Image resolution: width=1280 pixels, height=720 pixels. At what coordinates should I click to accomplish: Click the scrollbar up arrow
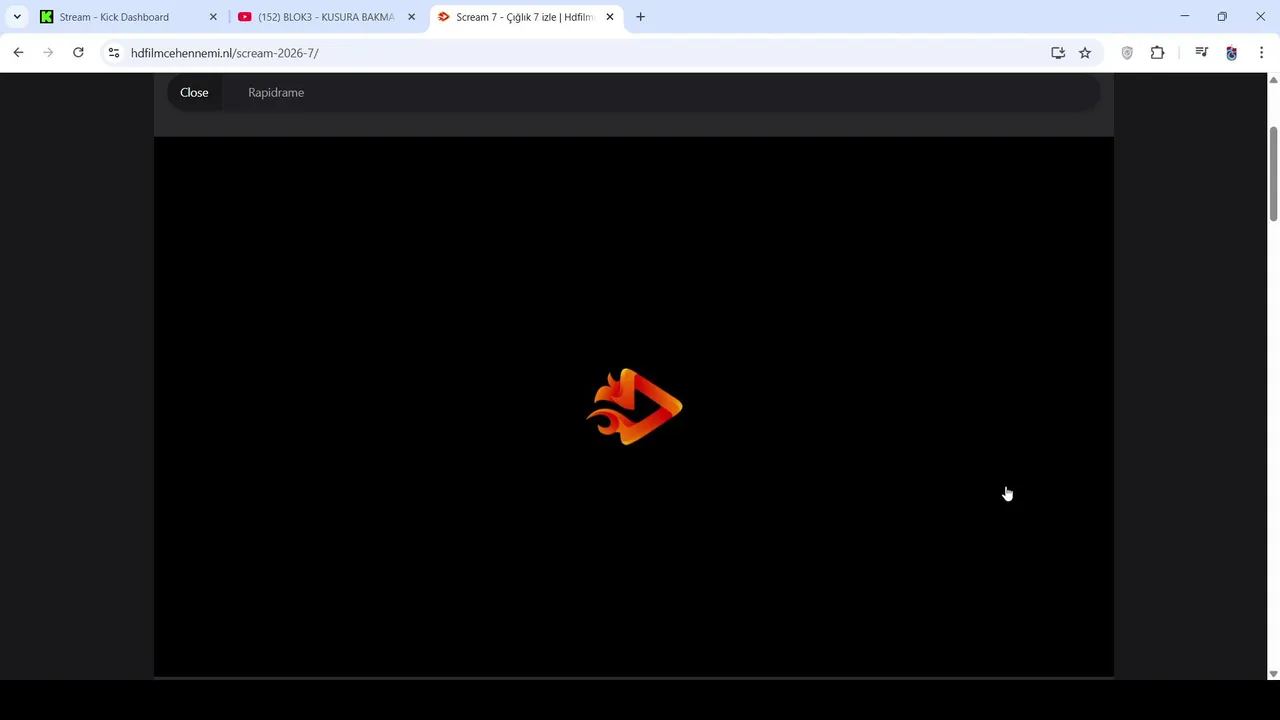[1273, 79]
